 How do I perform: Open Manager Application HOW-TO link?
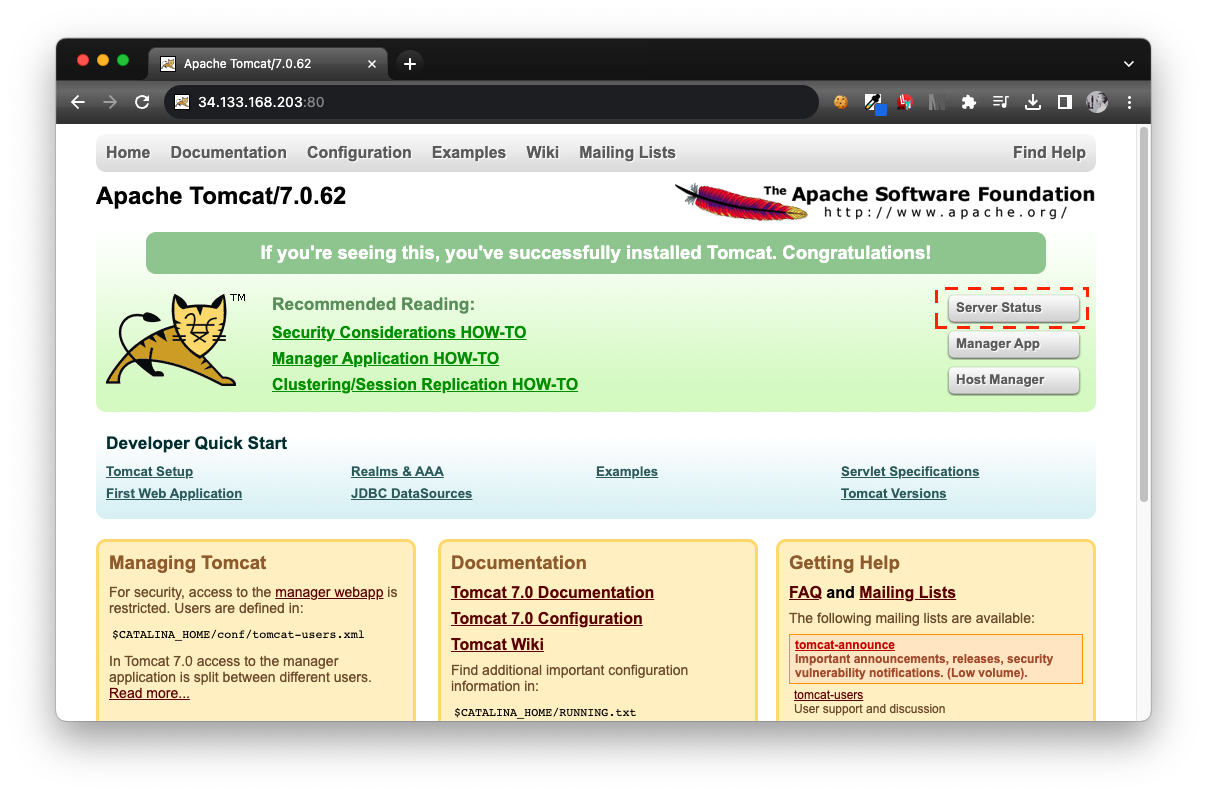[385, 359]
